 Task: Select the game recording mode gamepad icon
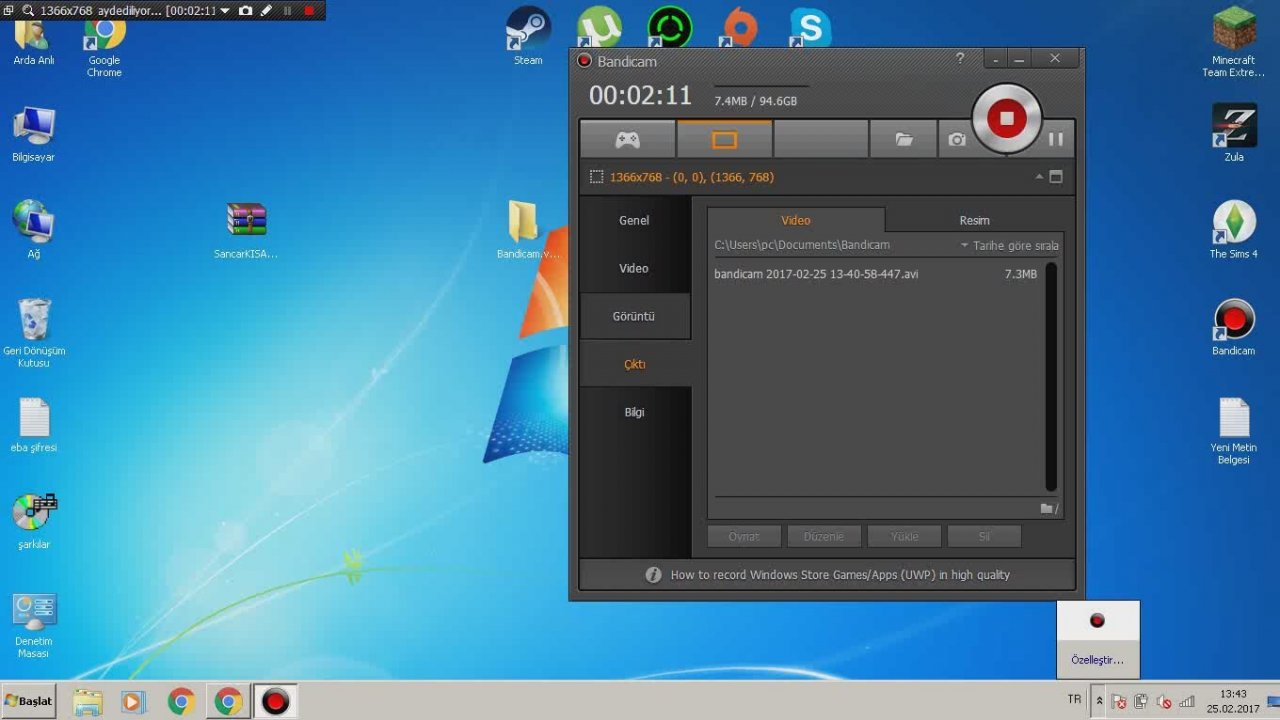click(627, 139)
